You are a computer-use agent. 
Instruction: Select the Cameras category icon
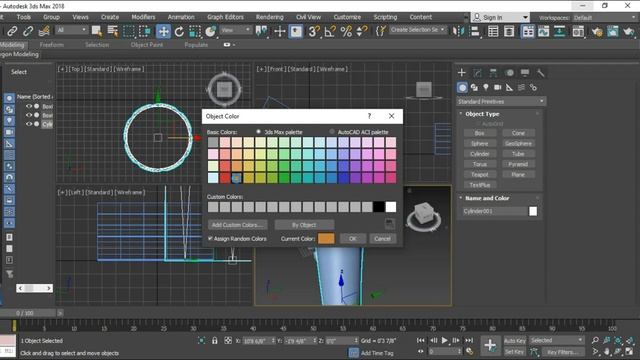coord(498,87)
